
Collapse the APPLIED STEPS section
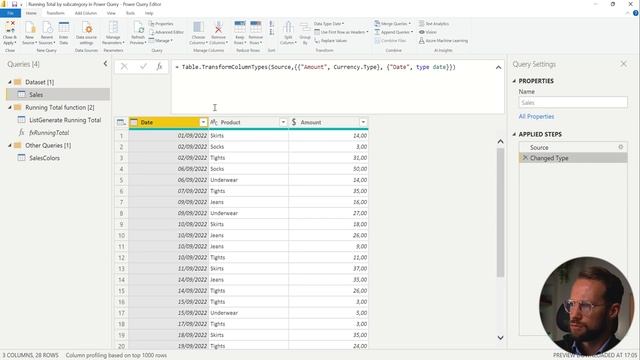click(x=514, y=134)
